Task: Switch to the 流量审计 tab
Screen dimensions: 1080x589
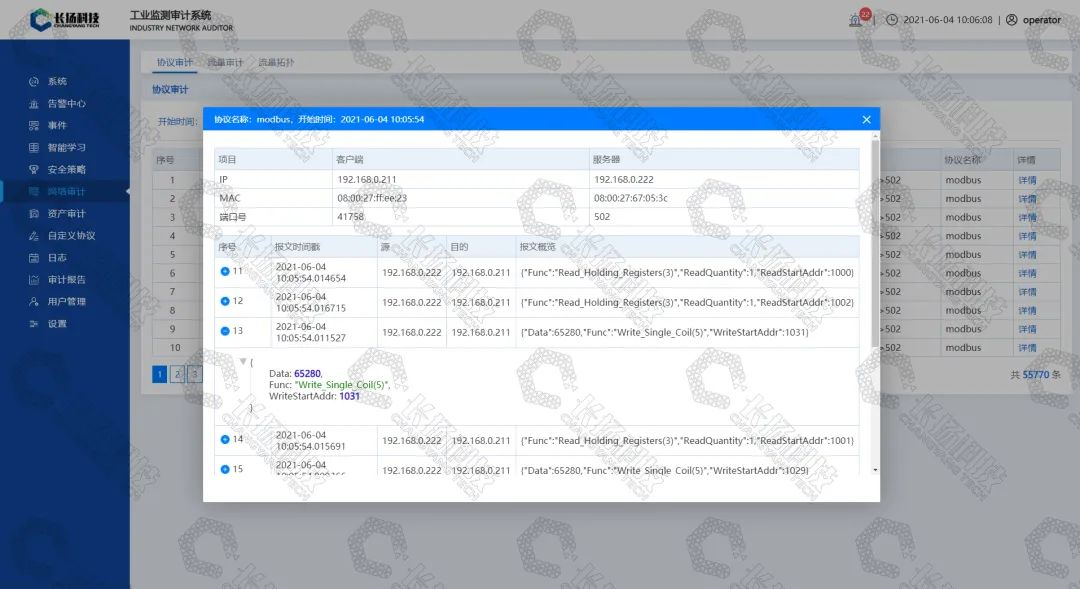Action: (x=225, y=63)
